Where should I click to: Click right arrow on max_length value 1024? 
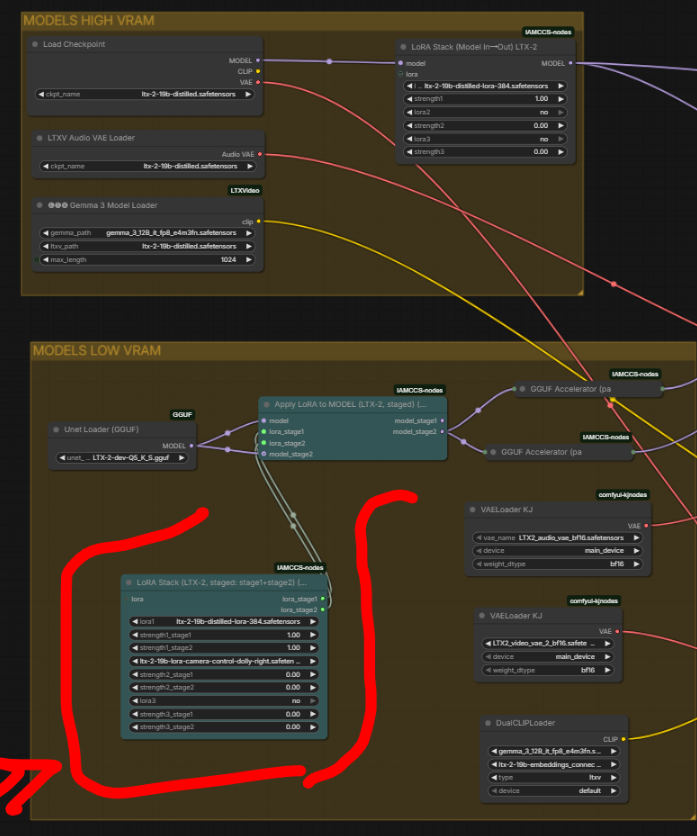(249, 259)
